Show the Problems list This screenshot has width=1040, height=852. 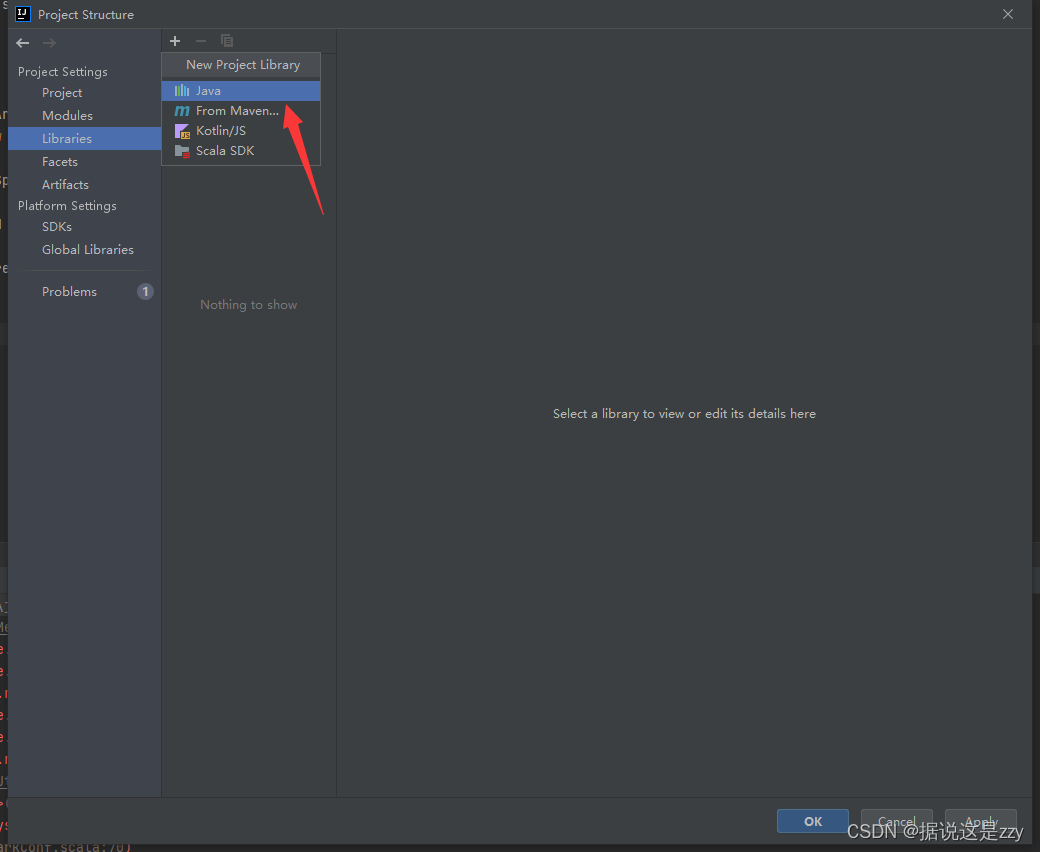point(84,292)
